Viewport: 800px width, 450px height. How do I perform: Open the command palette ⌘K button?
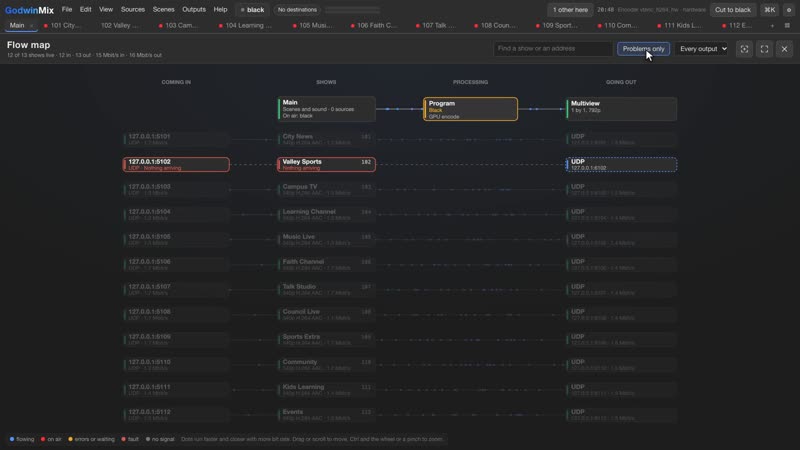769,10
